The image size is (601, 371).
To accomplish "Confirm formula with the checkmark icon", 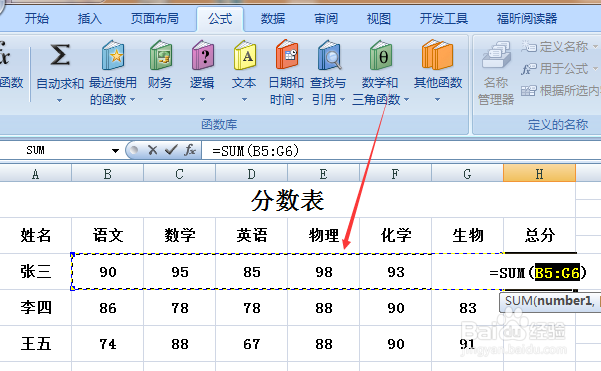I will [x=171, y=150].
